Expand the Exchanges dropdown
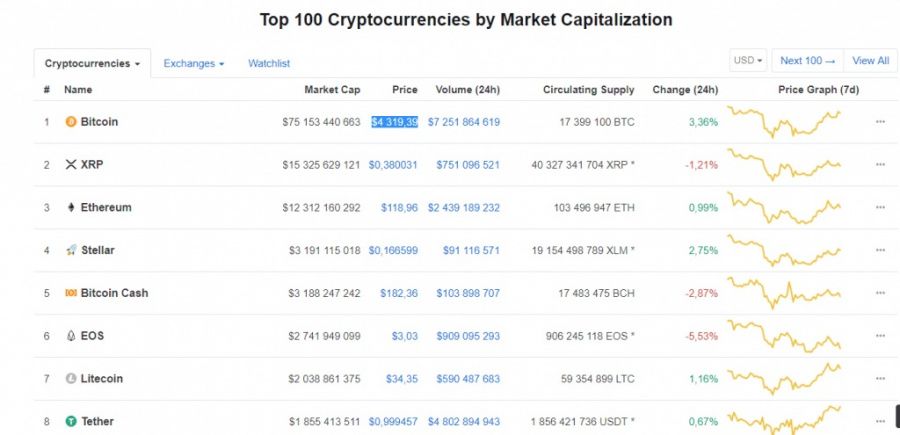900x435 pixels. tap(193, 64)
